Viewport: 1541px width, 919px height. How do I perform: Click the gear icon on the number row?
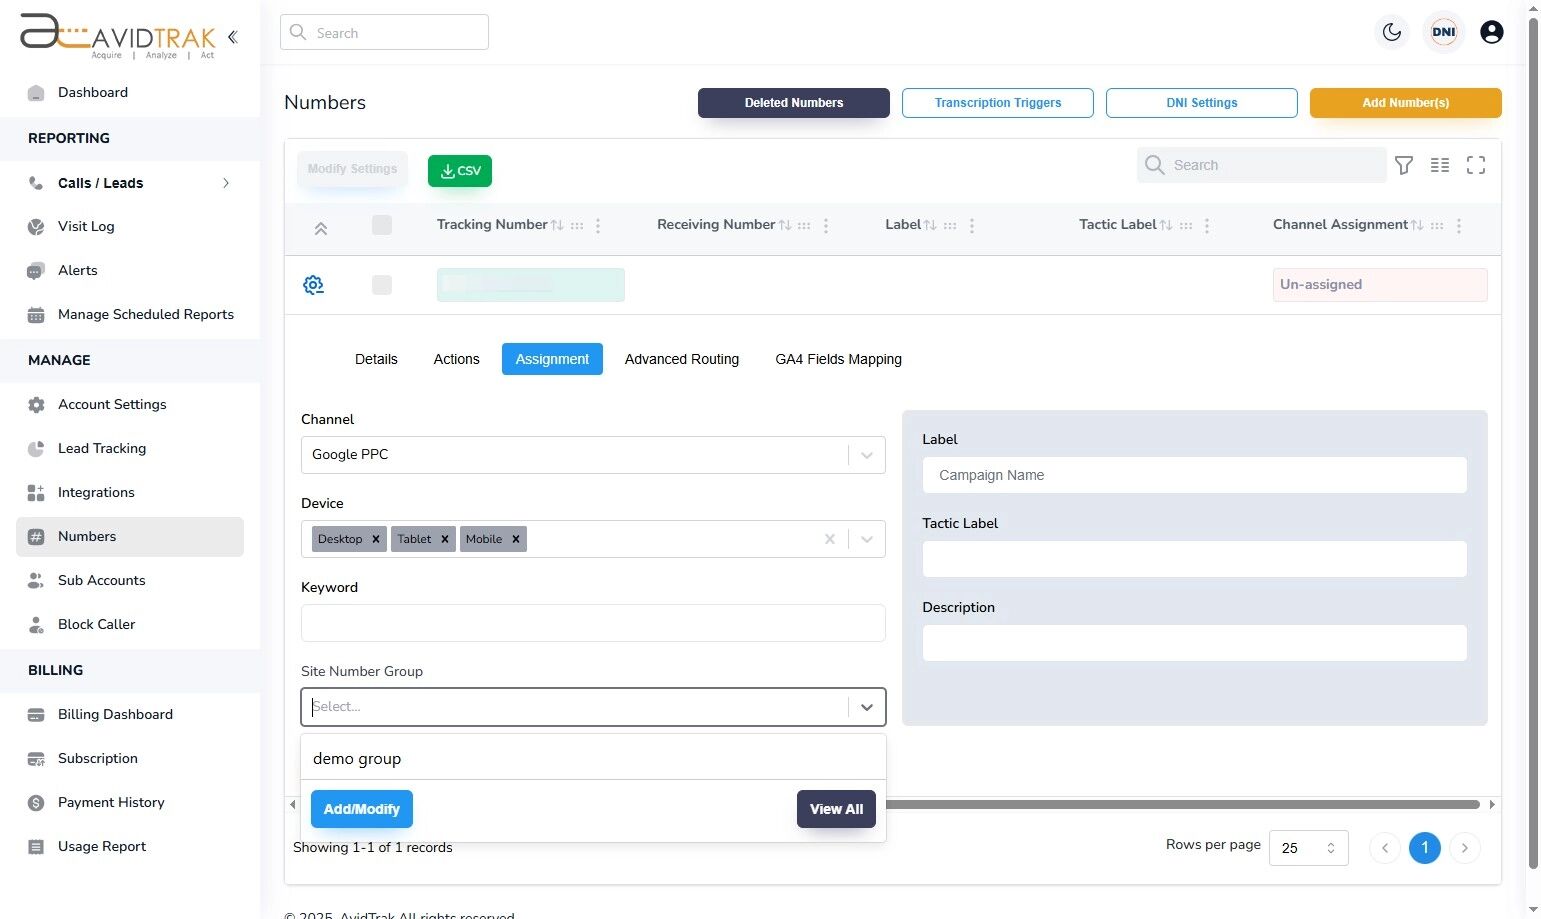pos(313,285)
